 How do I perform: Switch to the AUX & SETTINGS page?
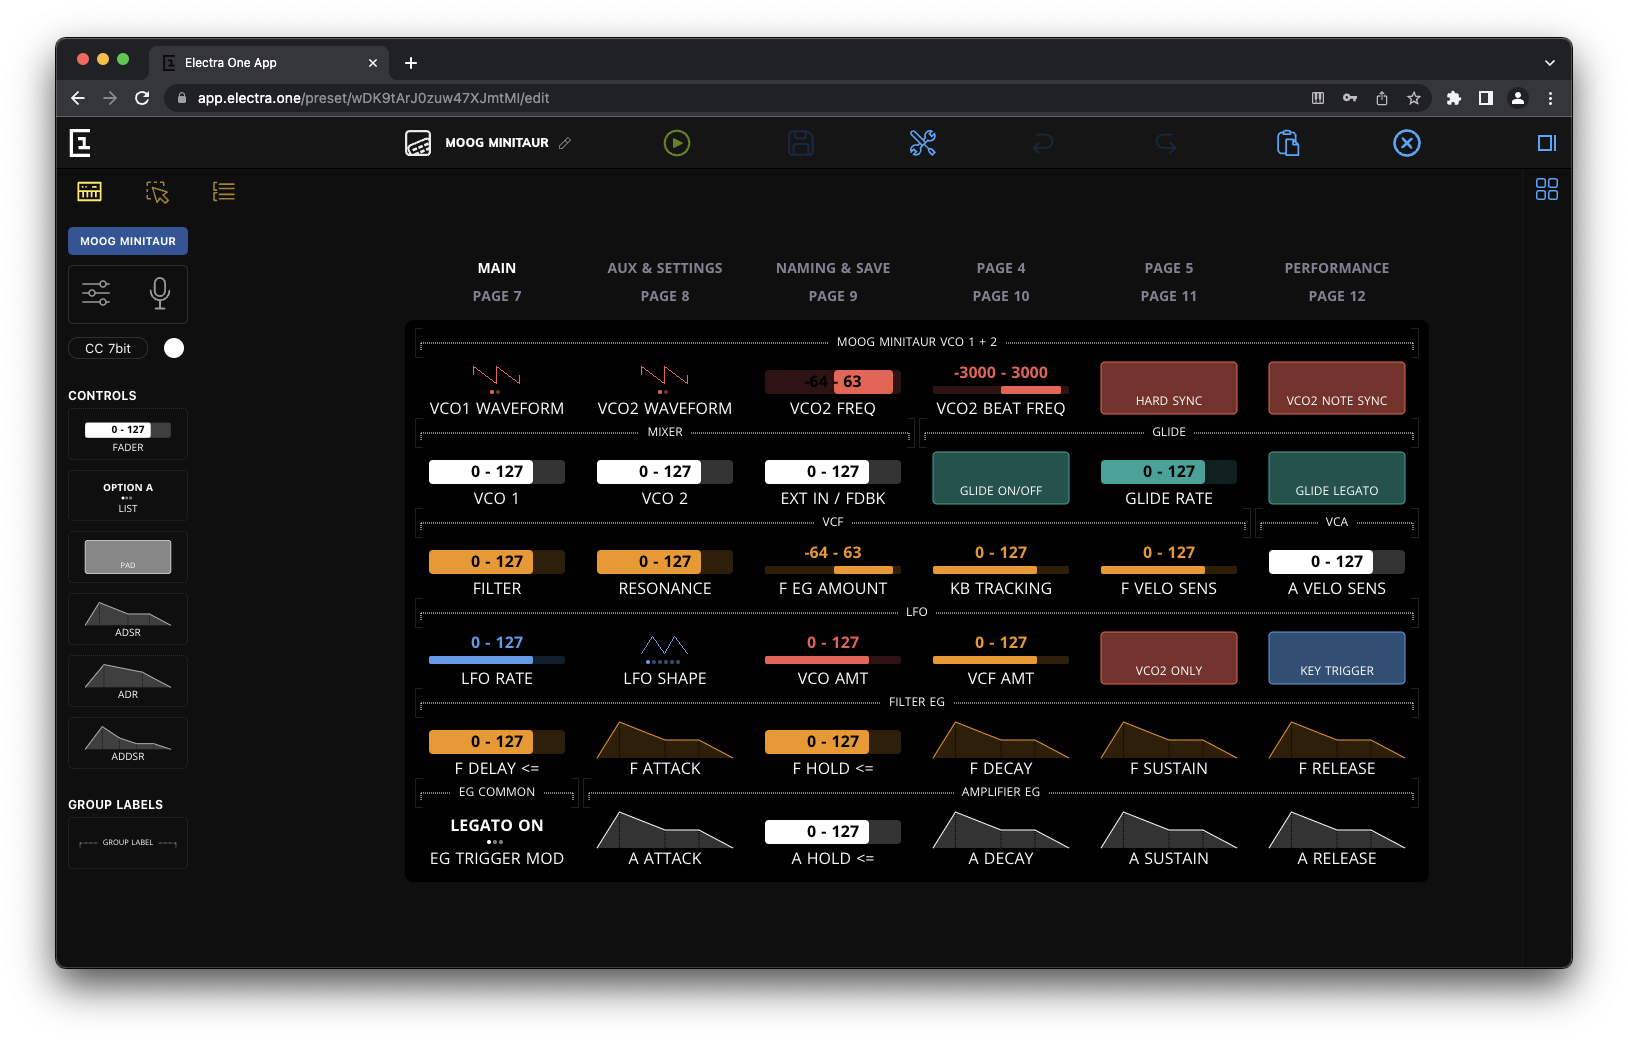pyautogui.click(x=664, y=268)
